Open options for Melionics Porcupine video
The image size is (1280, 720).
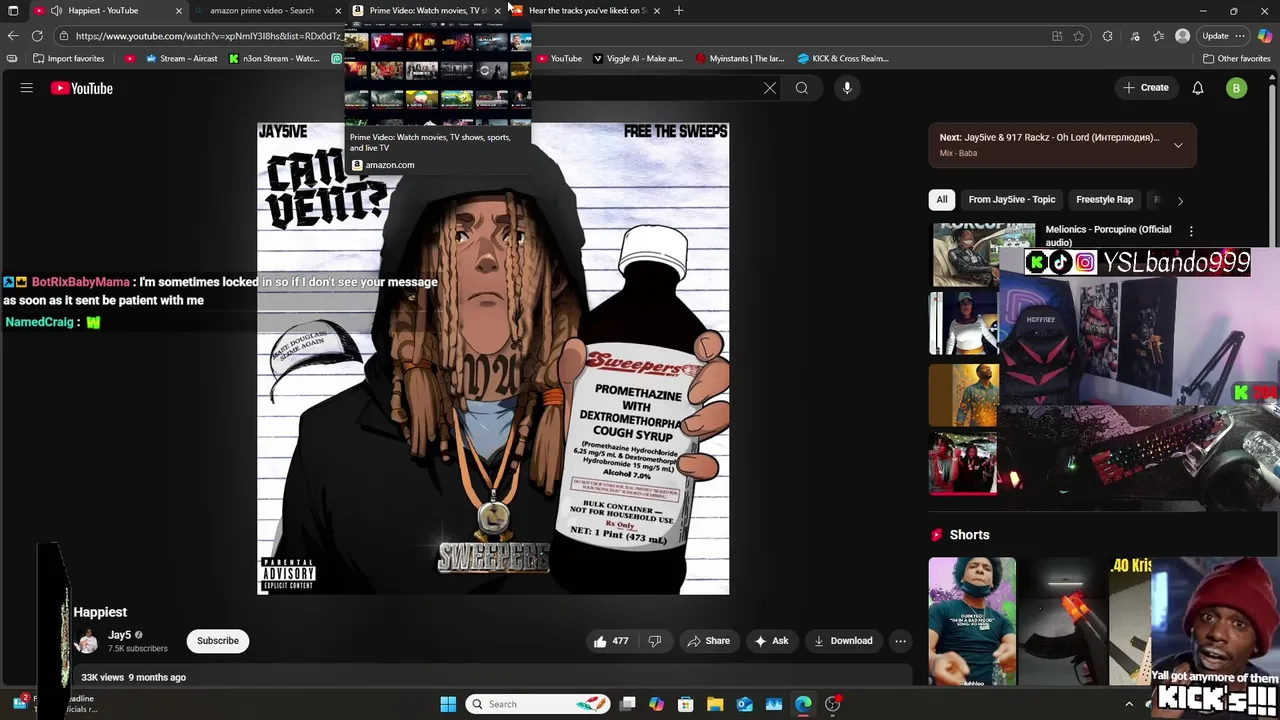point(1191,231)
